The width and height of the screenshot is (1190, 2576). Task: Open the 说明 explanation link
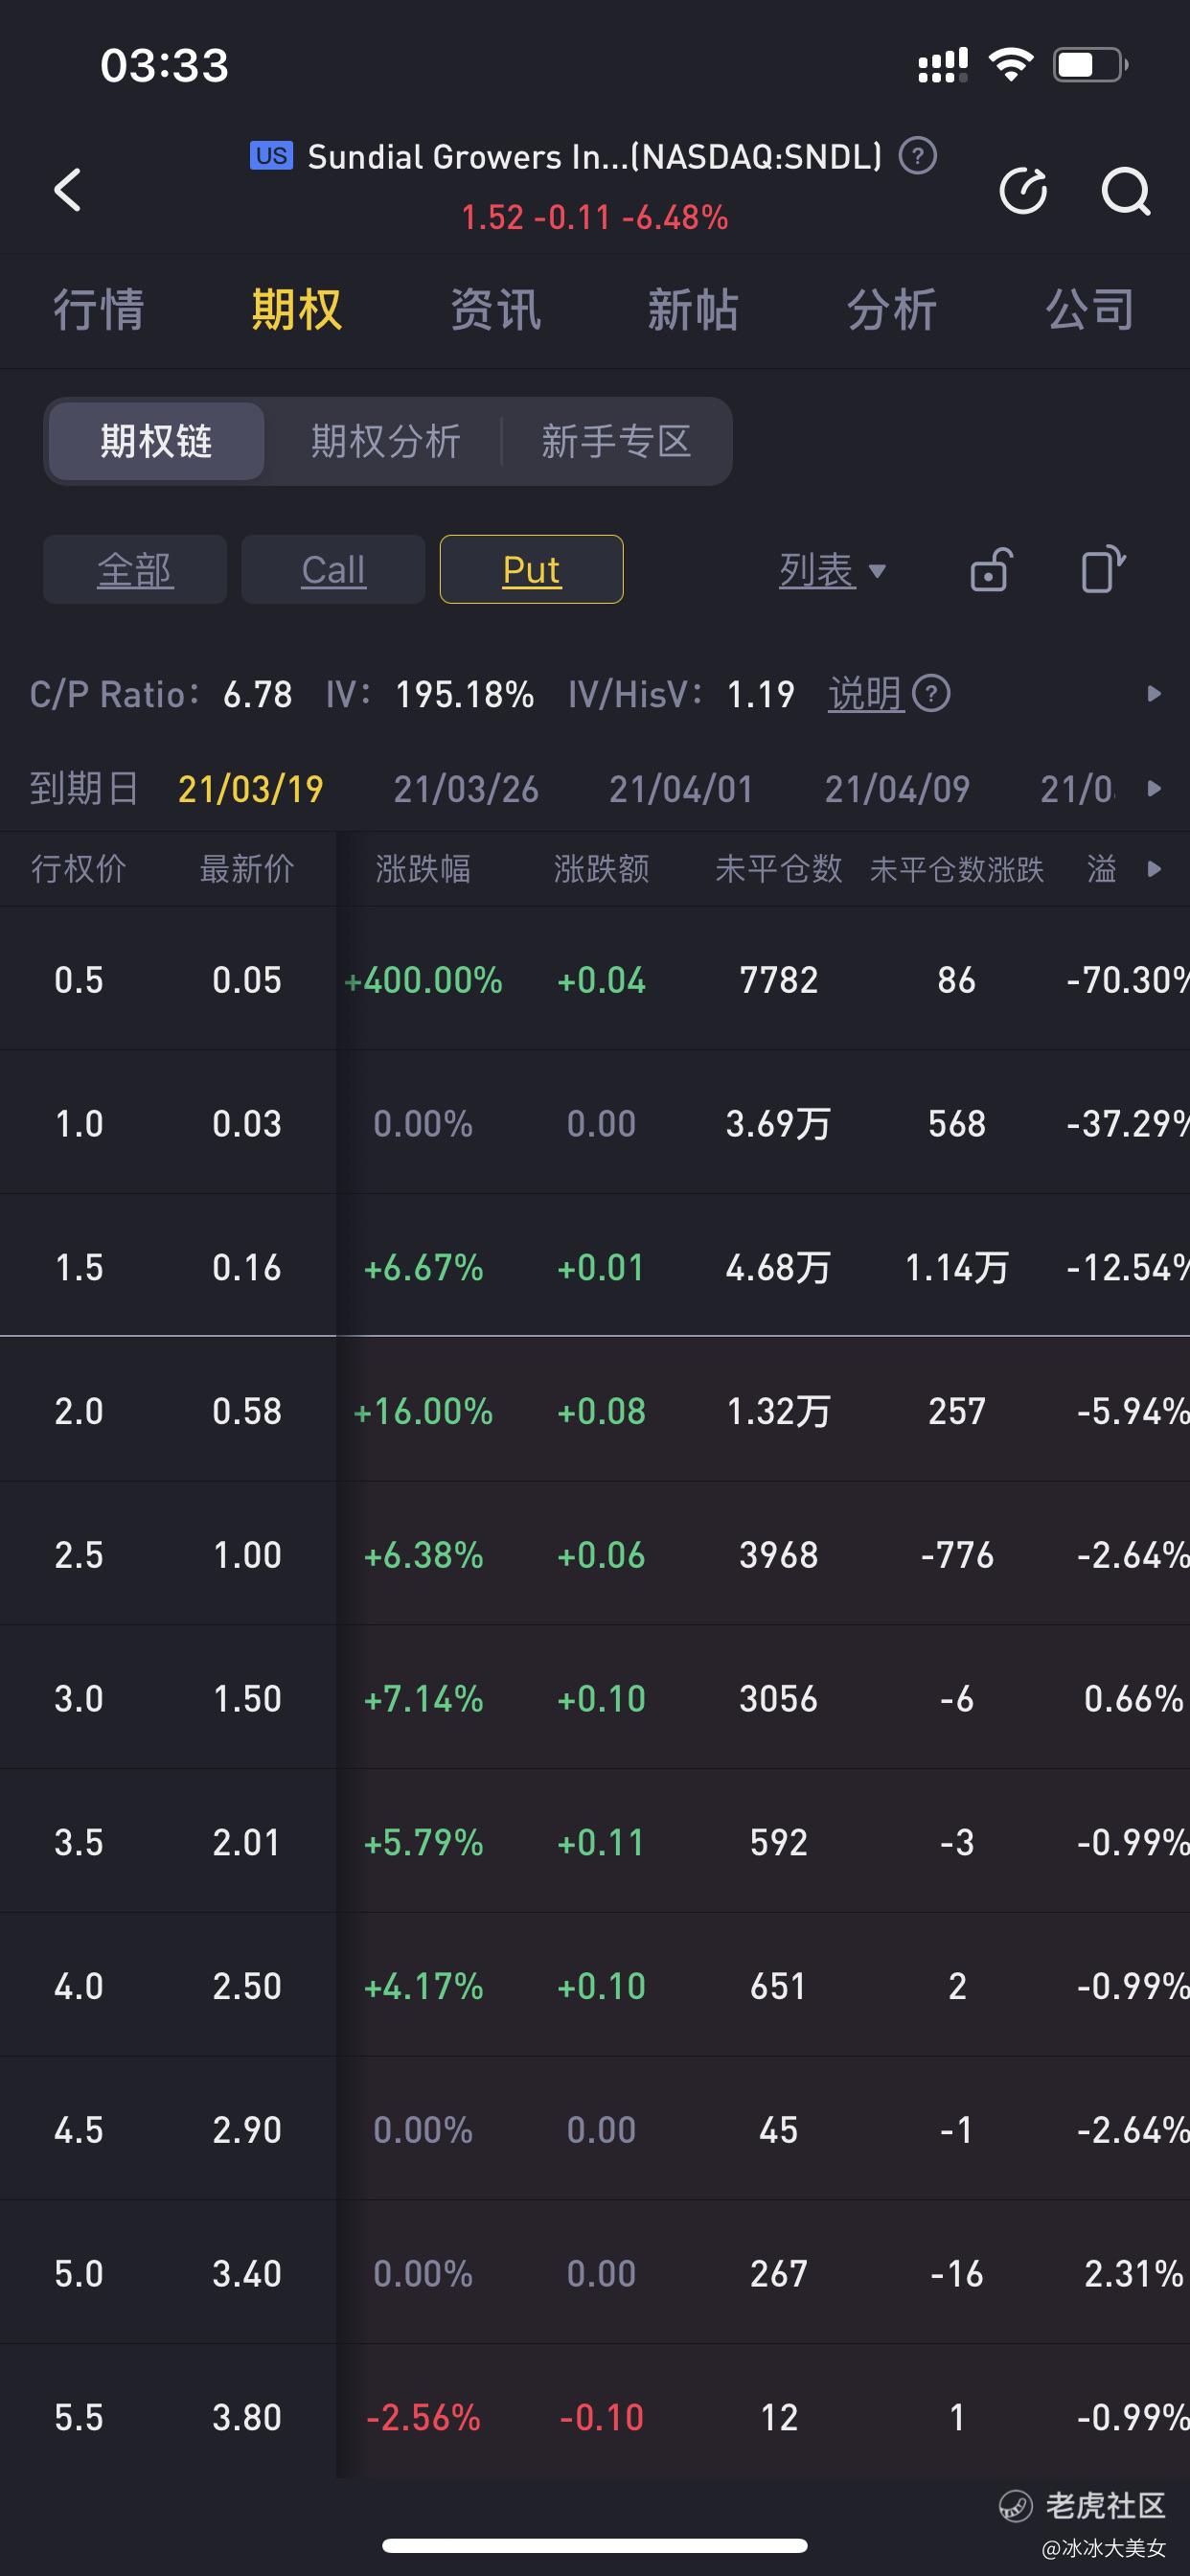866,693
